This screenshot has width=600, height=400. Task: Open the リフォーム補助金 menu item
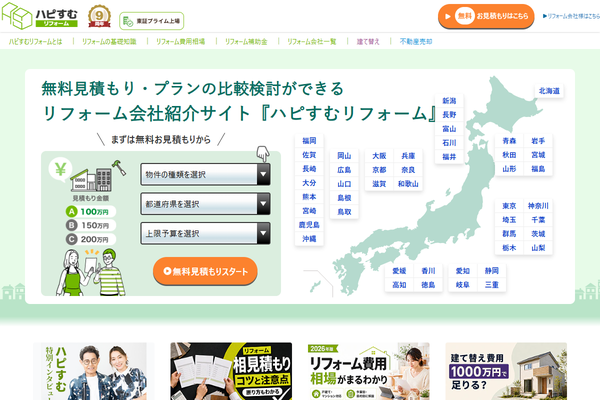(246, 41)
